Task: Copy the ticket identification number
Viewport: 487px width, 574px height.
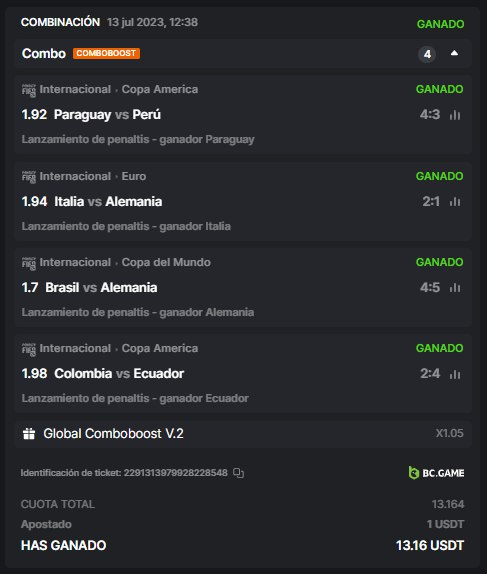Action: point(238,473)
